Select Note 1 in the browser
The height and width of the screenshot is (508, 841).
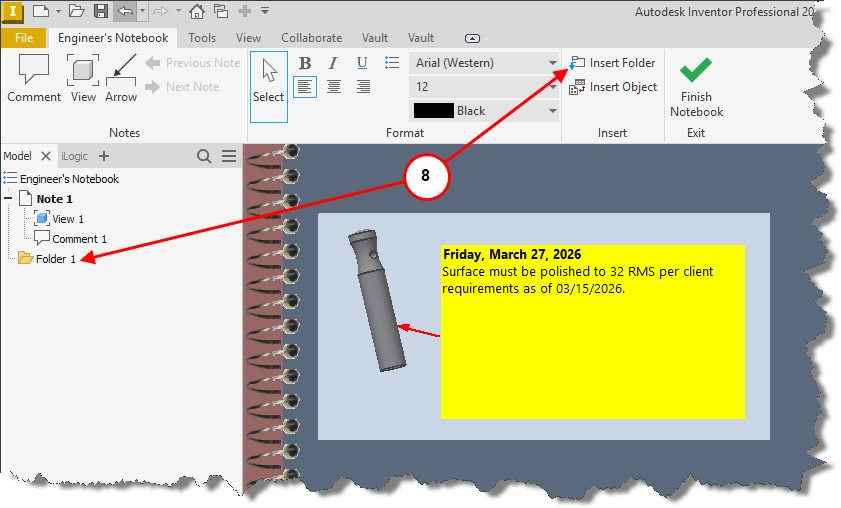[x=54, y=199]
